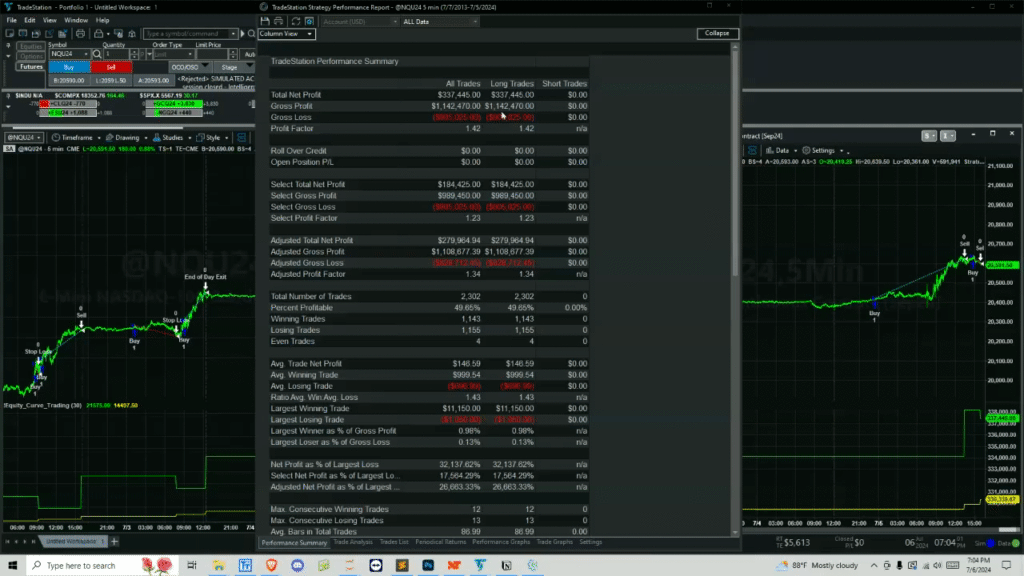Viewport: 1024px width, 576px height.
Task: Switch to the Trade Analysis tab
Action: tap(353, 542)
